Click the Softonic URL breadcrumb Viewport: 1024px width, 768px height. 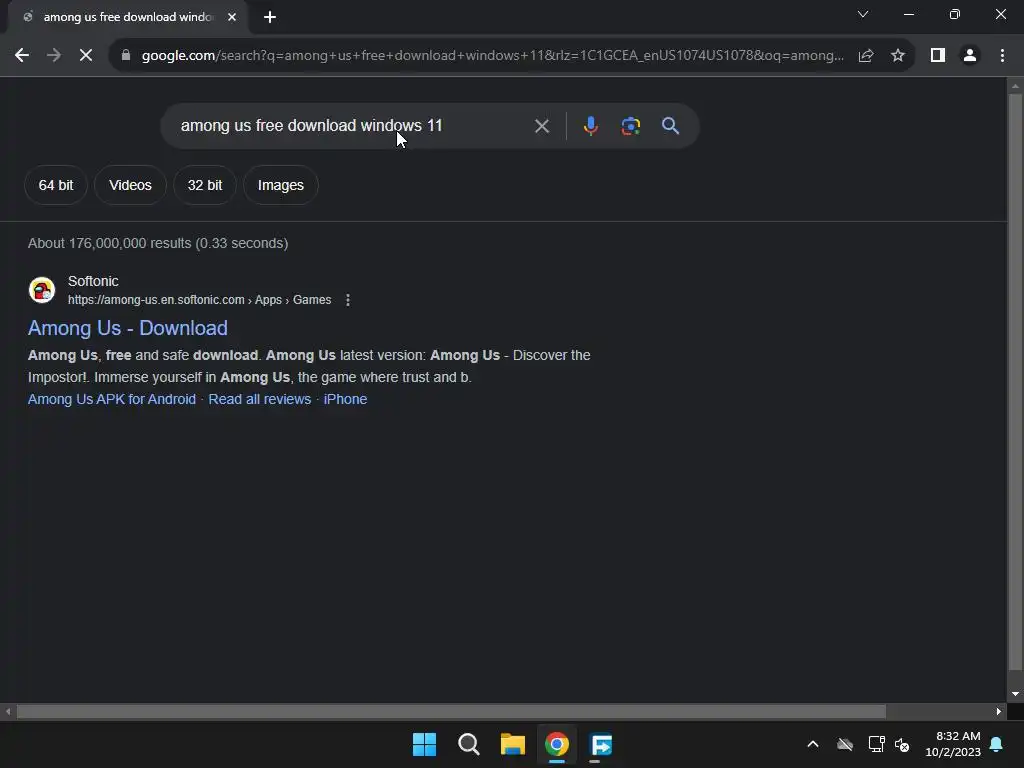point(199,300)
